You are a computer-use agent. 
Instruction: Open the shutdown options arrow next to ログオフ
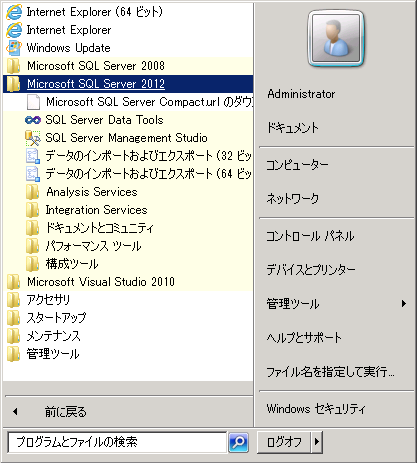point(317,442)
